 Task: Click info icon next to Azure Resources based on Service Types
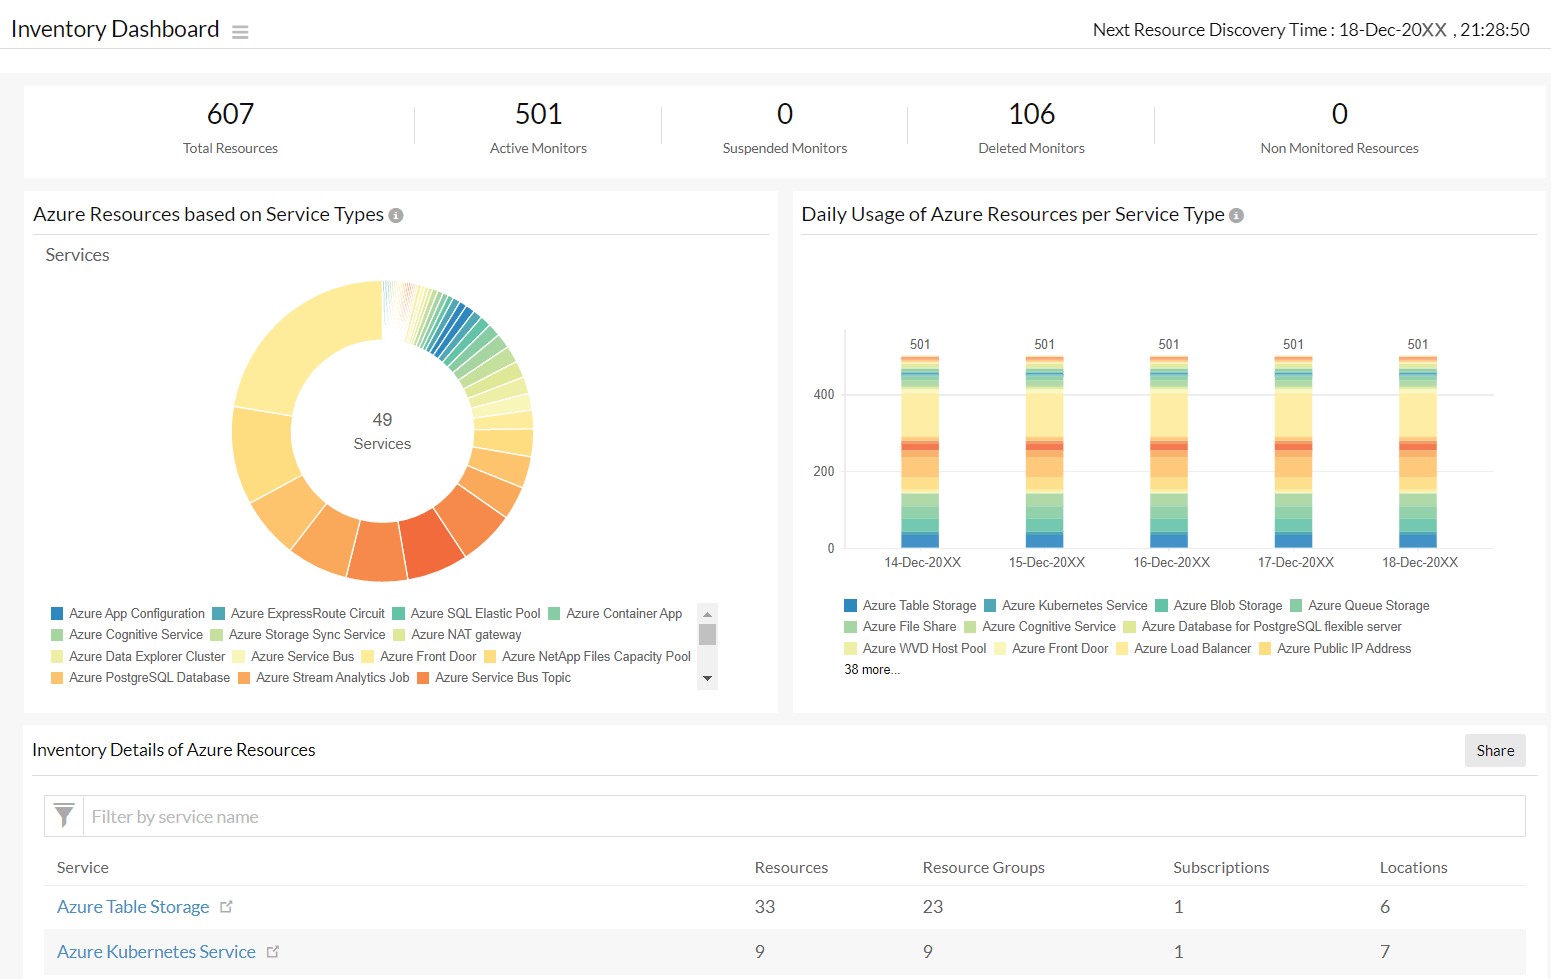click(396, 215)
